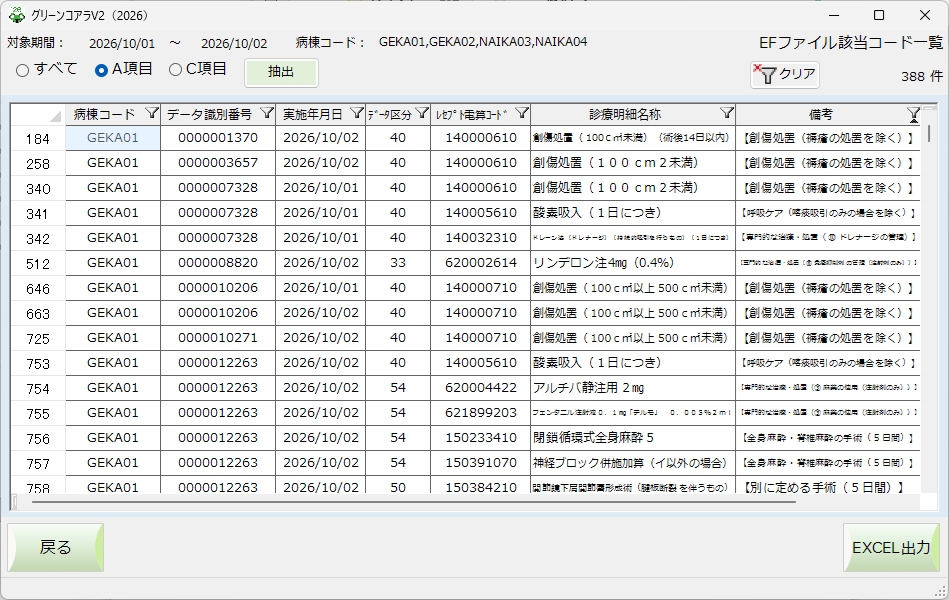Click レセプト code 620002614
The image size is (949, 600).
click(x=481, y=263)
